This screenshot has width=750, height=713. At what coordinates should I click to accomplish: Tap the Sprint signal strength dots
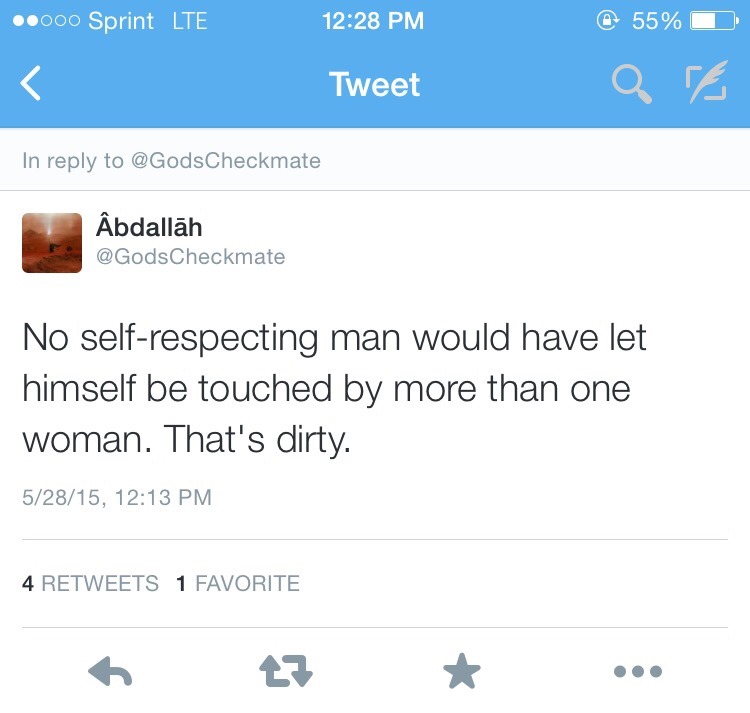pos(46,21)
